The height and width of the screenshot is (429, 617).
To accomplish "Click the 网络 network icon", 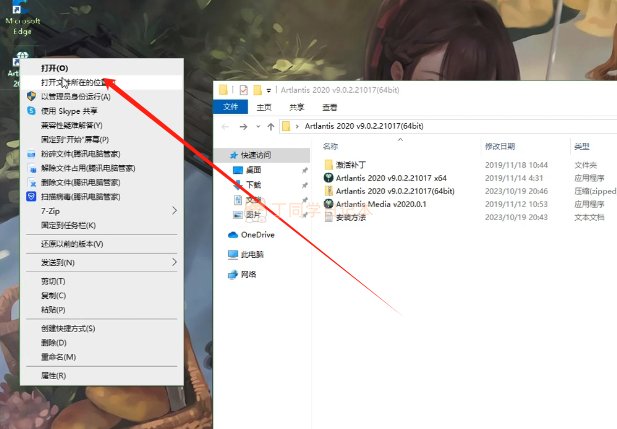I will point(233,274).
